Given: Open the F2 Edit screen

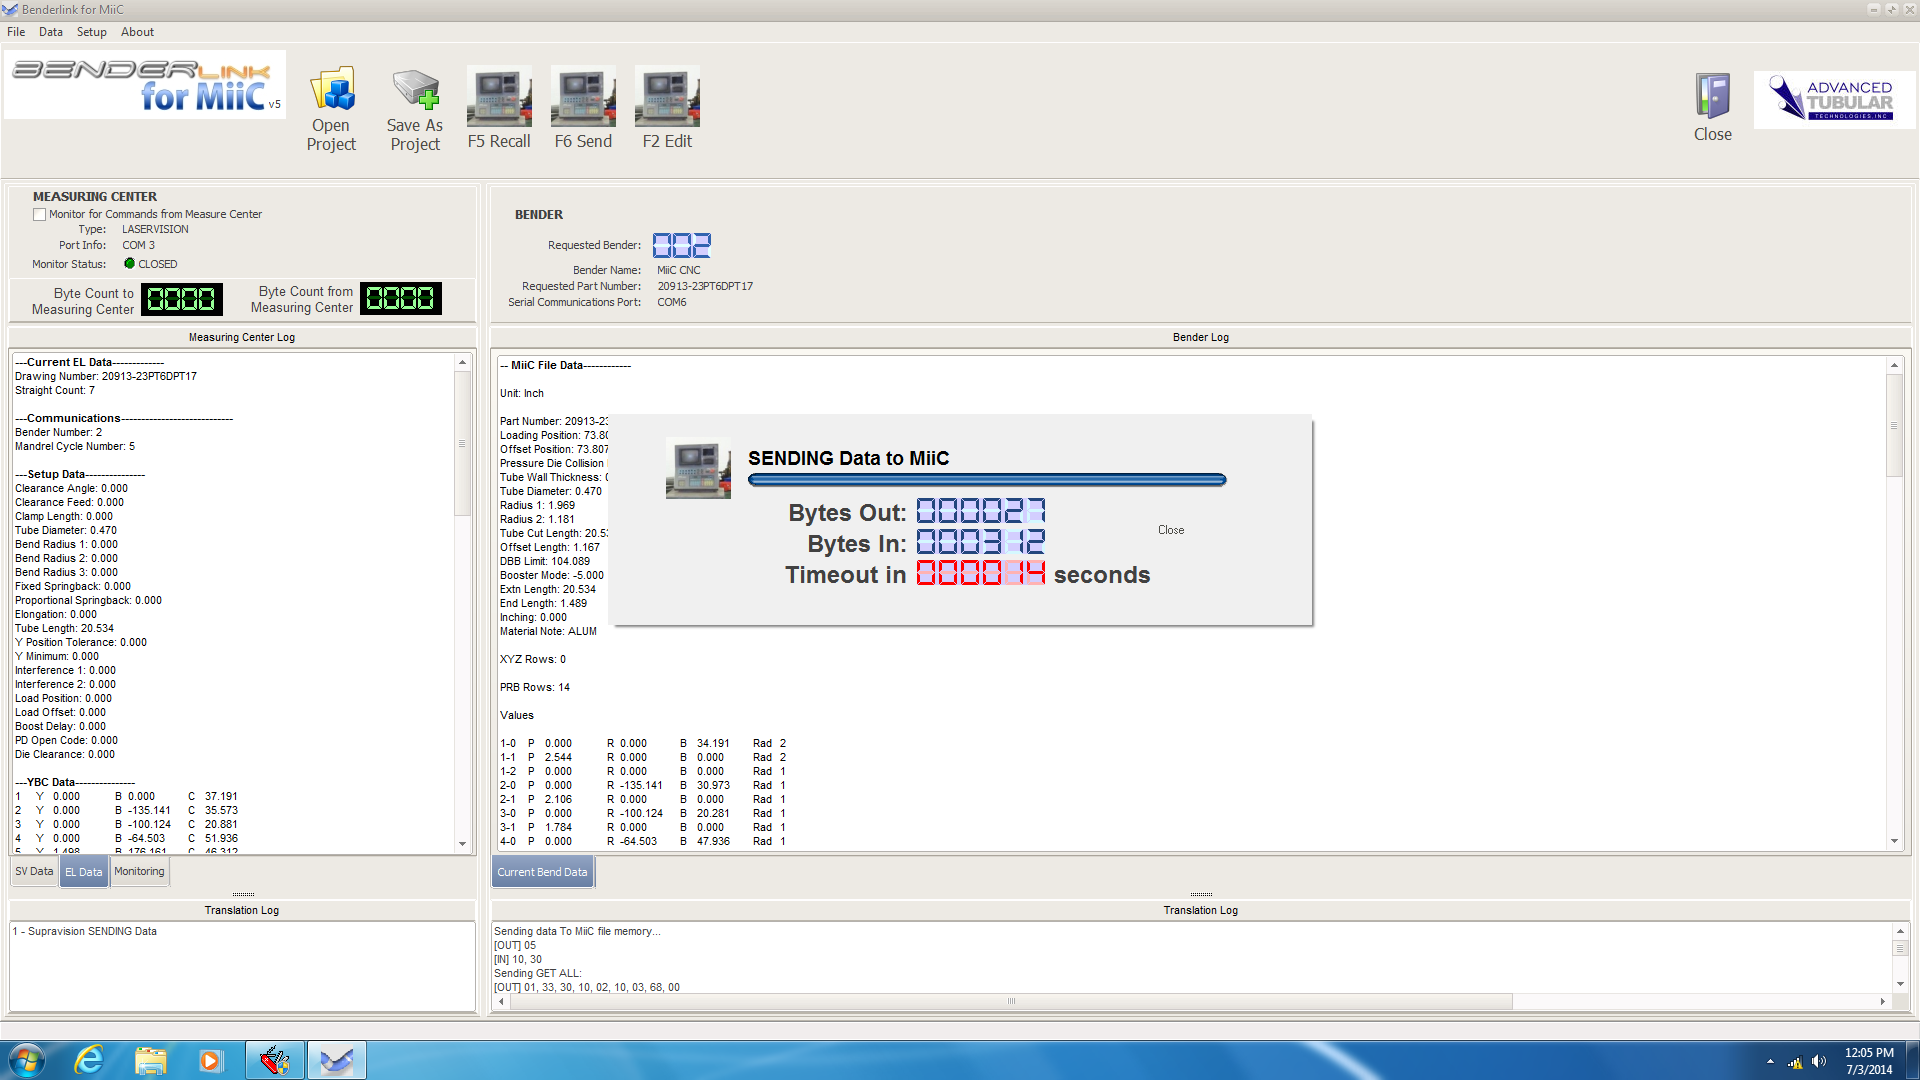Looking at the screenshot, I should [x=667, y=108].
